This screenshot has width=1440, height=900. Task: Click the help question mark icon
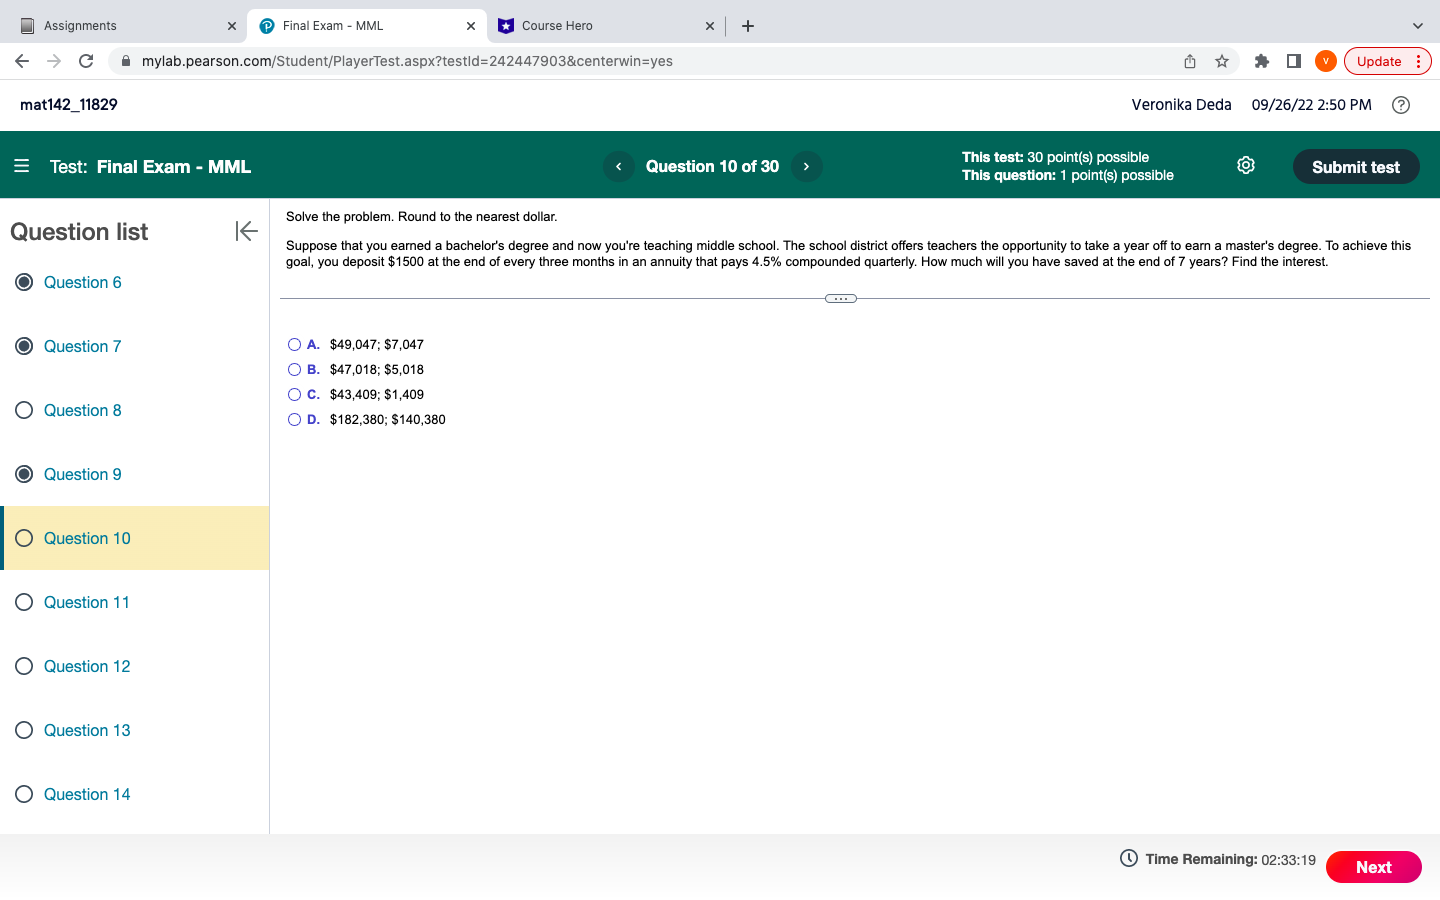[x=1400, y=104]
